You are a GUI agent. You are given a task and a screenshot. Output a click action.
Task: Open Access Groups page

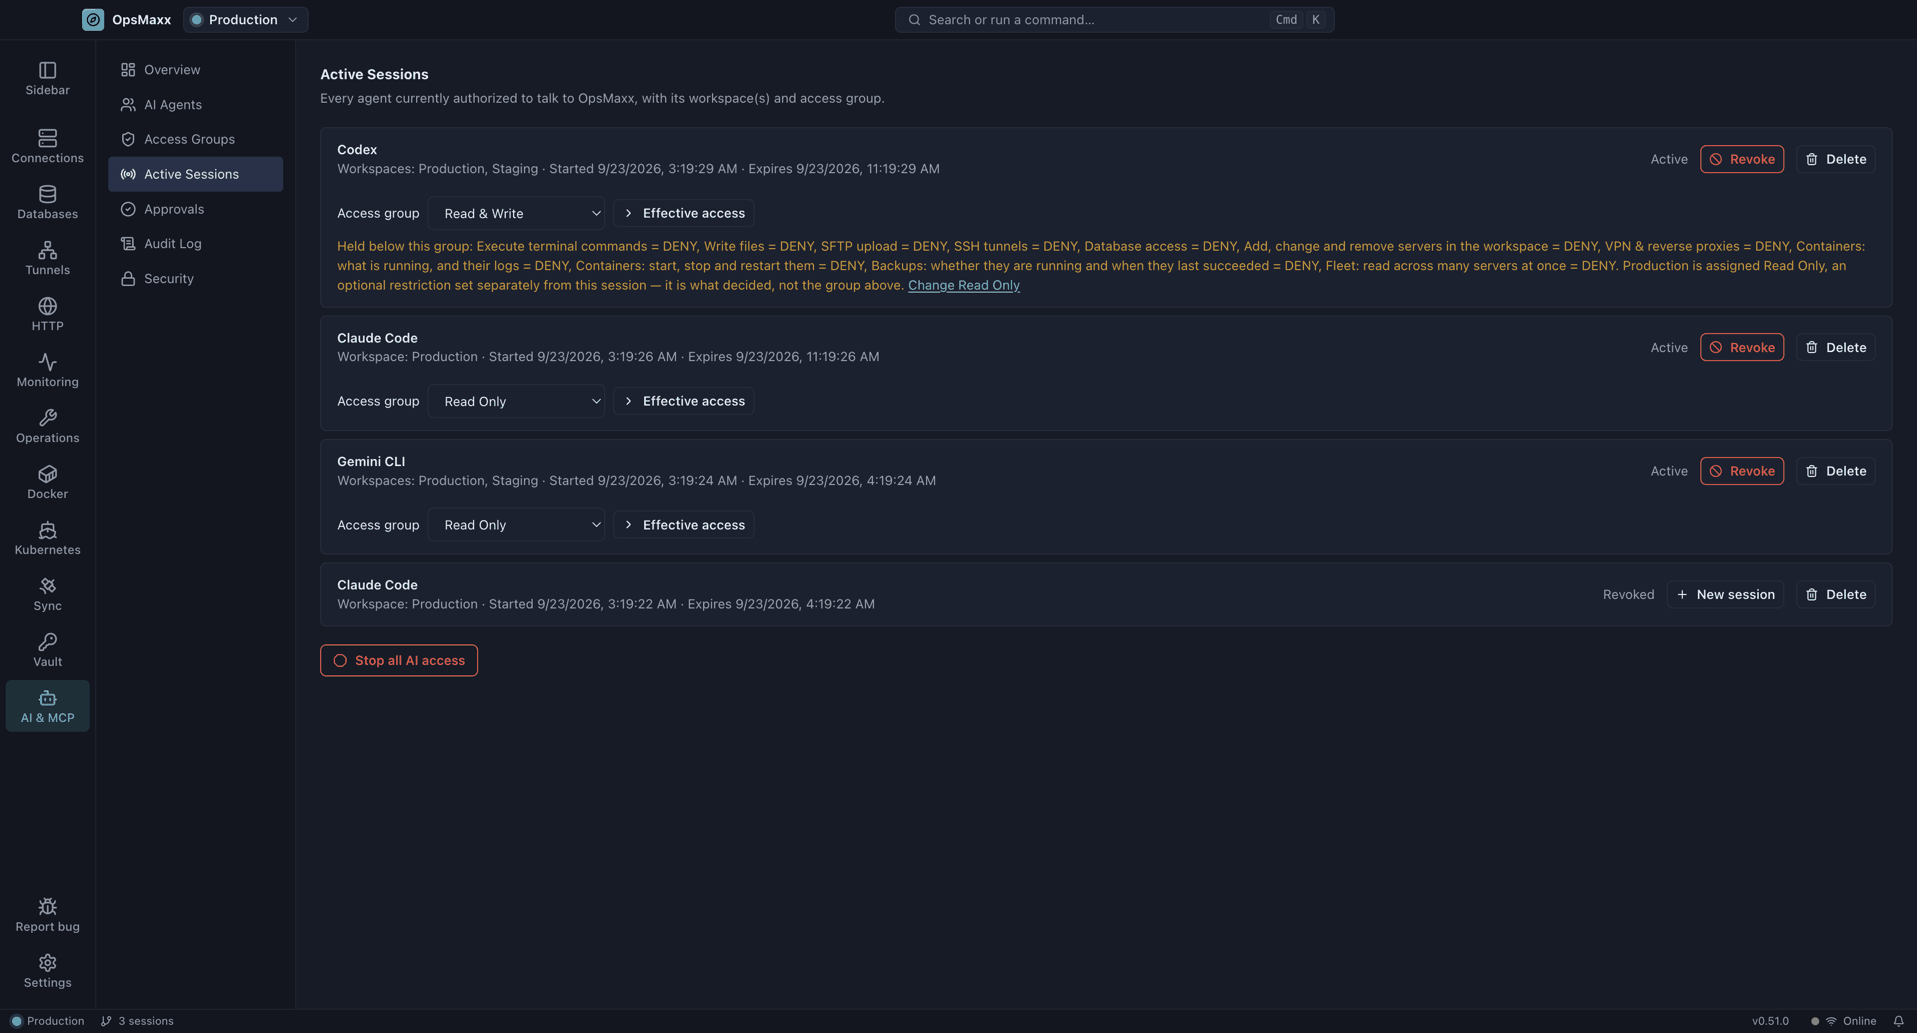(195, 139)
